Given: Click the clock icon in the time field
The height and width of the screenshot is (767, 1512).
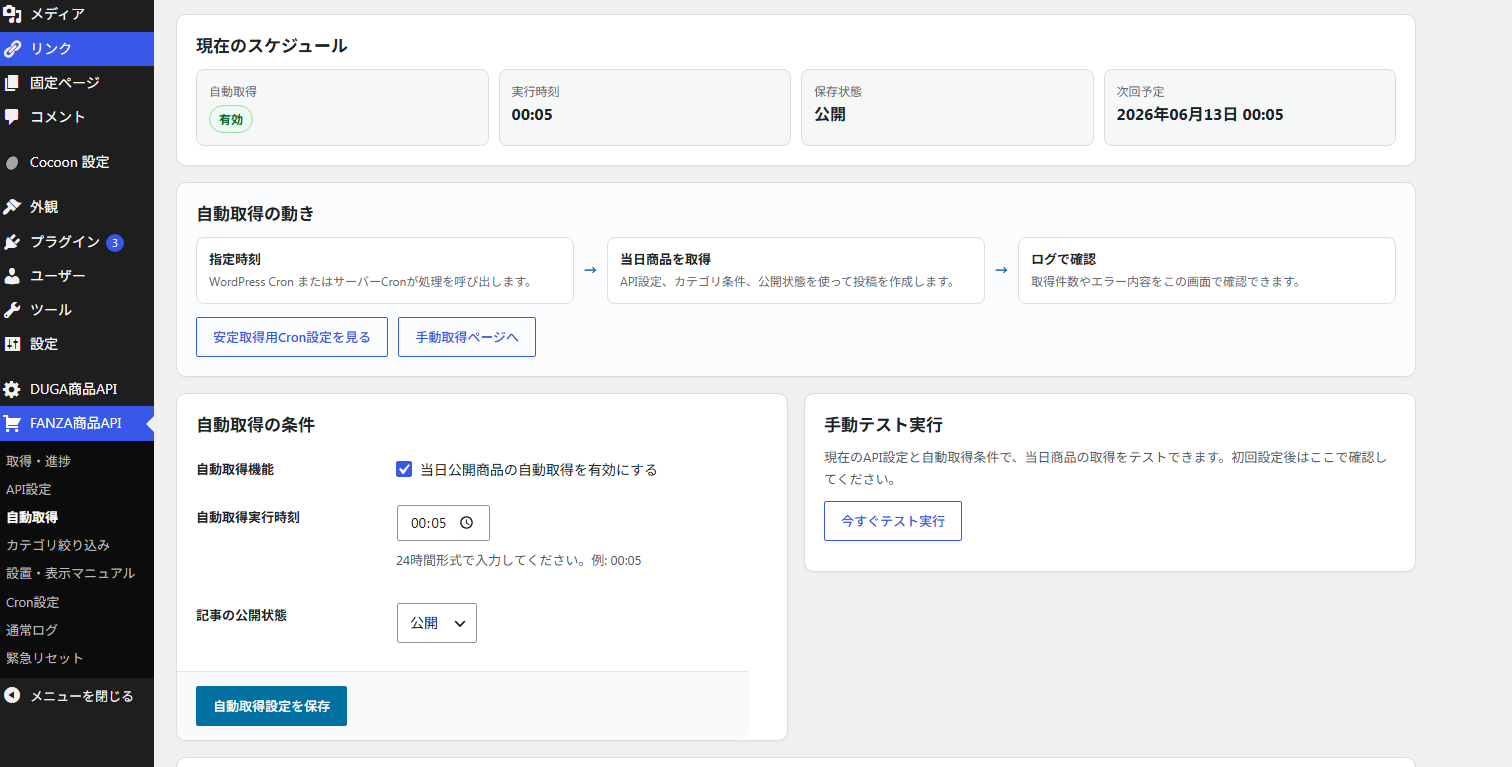Looking at the screenshot, I should pos(466,522).
